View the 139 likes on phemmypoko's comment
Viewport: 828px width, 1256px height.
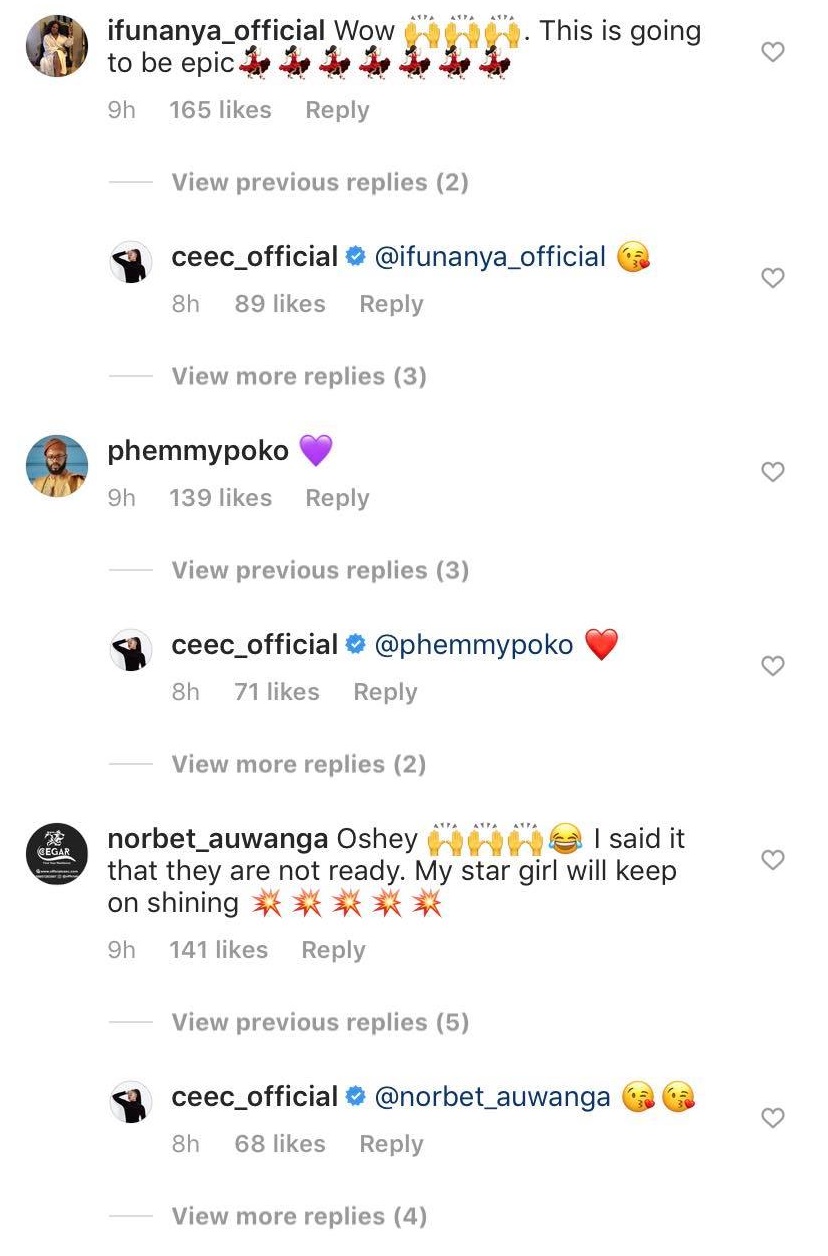pyautogui.click(x=220, y=498)
